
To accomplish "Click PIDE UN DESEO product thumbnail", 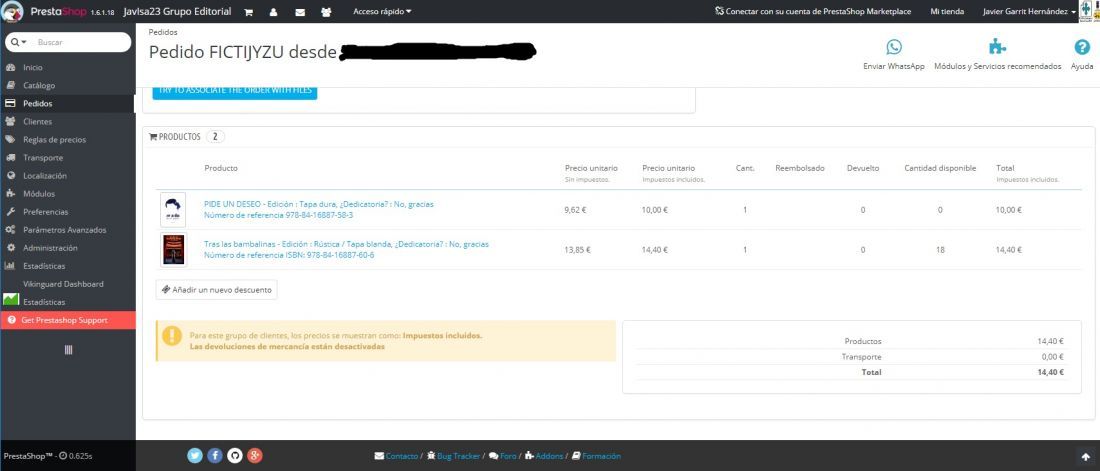I will coord(173,209).
